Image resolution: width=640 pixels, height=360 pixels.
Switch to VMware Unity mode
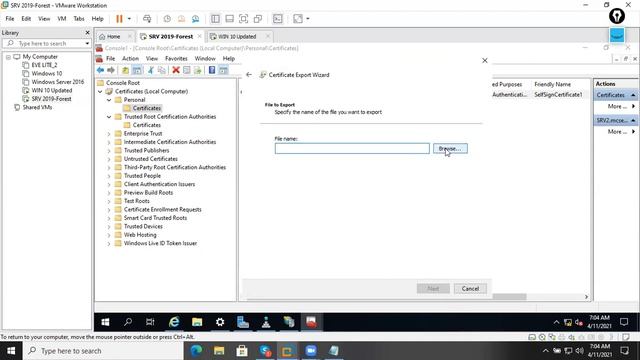click(258, 19)
